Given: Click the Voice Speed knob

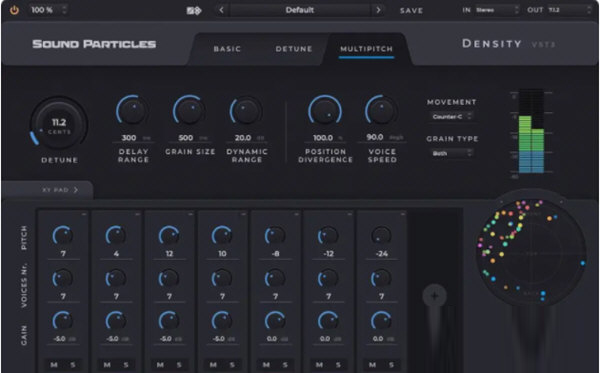Looking at the screenshot, I should pos(381,111).
